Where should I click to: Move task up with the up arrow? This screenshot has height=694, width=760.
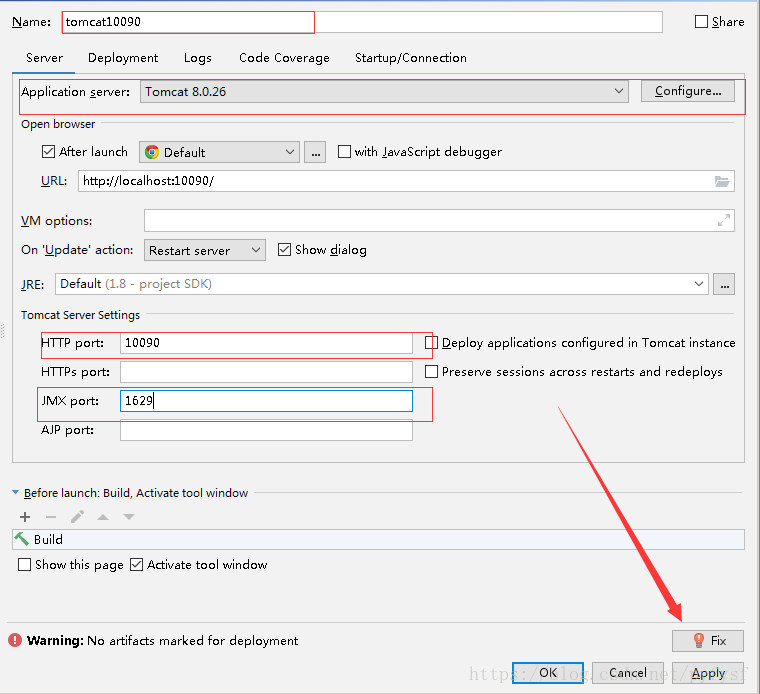click(103, 517)
